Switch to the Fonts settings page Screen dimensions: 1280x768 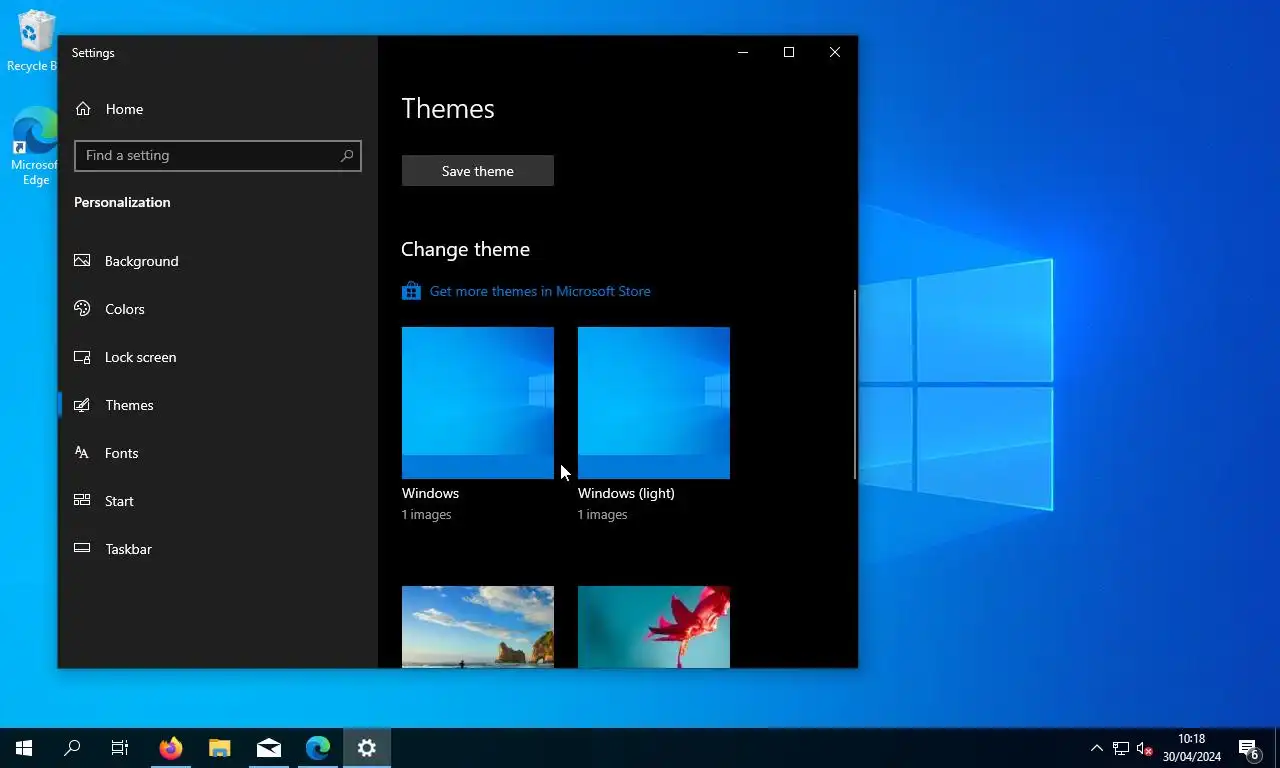click(218, 453)
